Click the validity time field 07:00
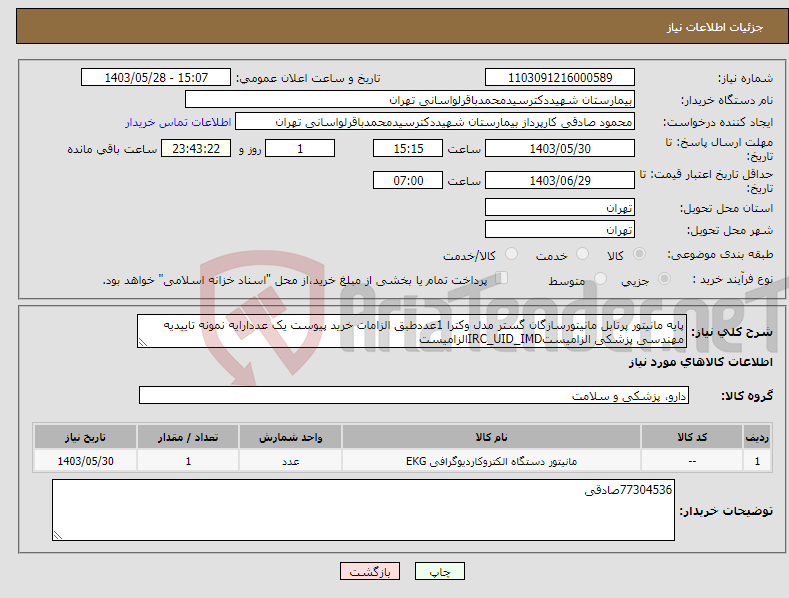The width and height of the screenshot is (789, 598). [408, 180]
